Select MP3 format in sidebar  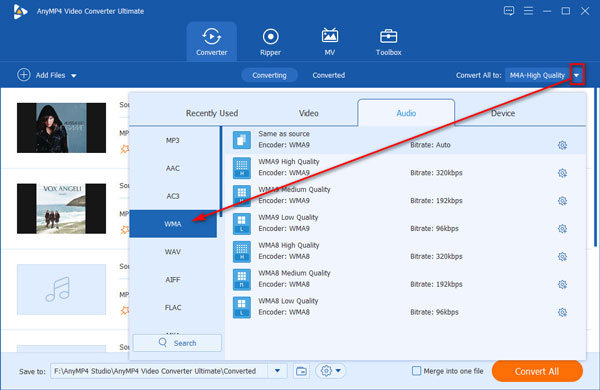tap(173, 140)
